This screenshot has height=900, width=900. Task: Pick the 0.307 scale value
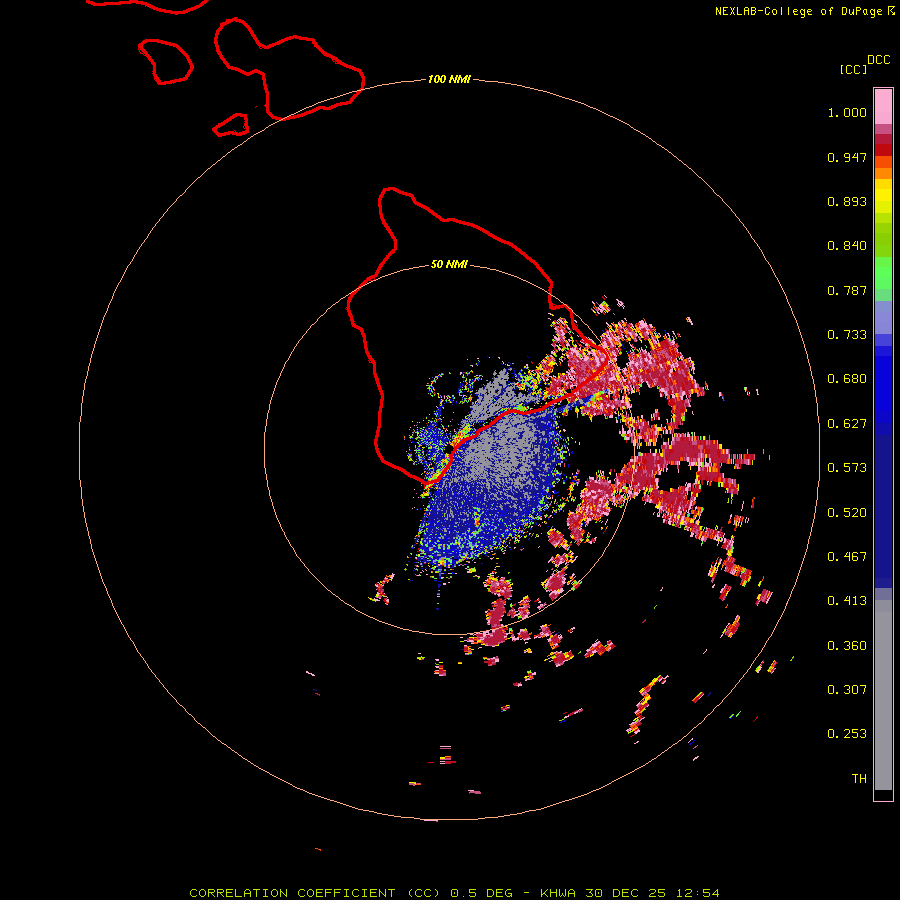847,690
